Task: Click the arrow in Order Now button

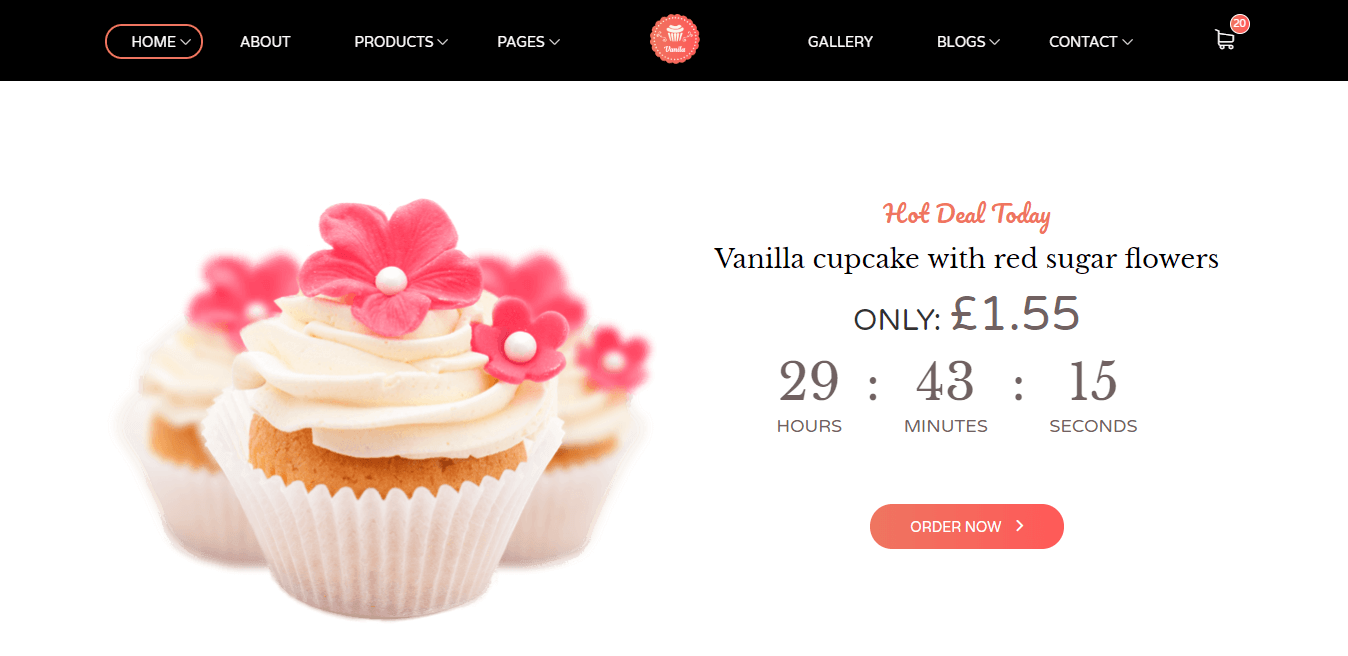Action: (1019, 526)
